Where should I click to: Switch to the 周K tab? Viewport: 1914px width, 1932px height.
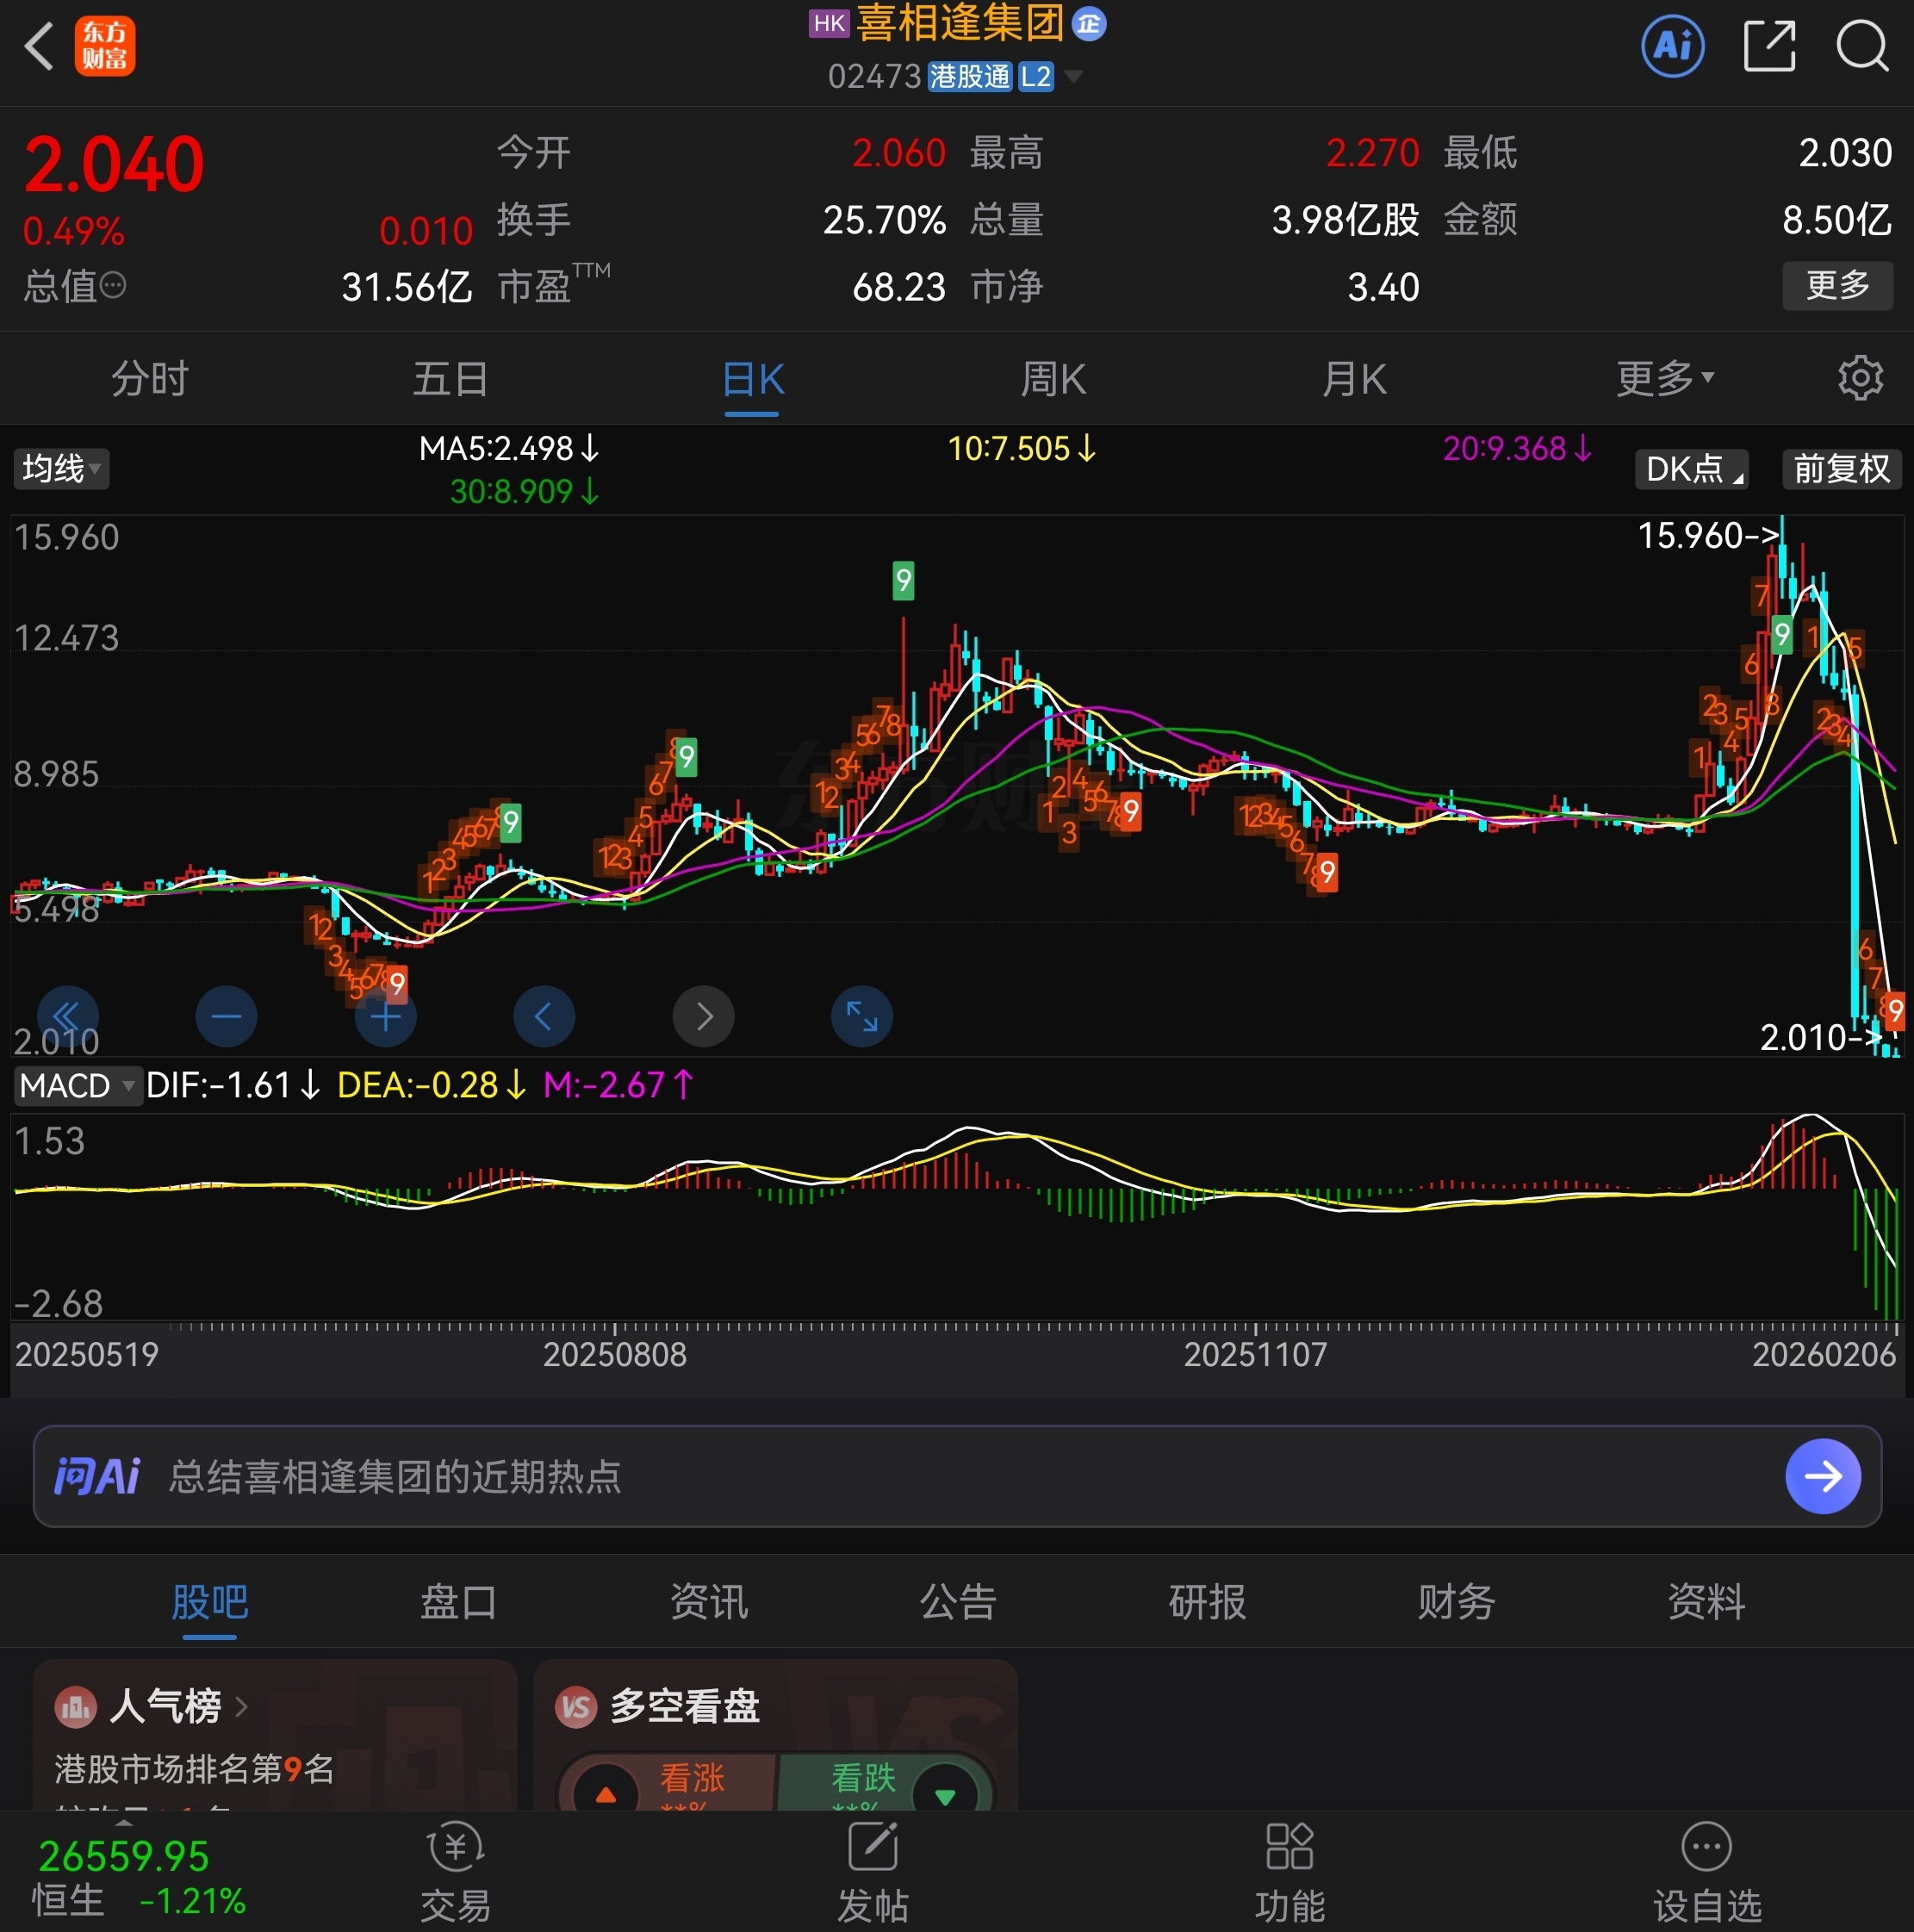1052,378
